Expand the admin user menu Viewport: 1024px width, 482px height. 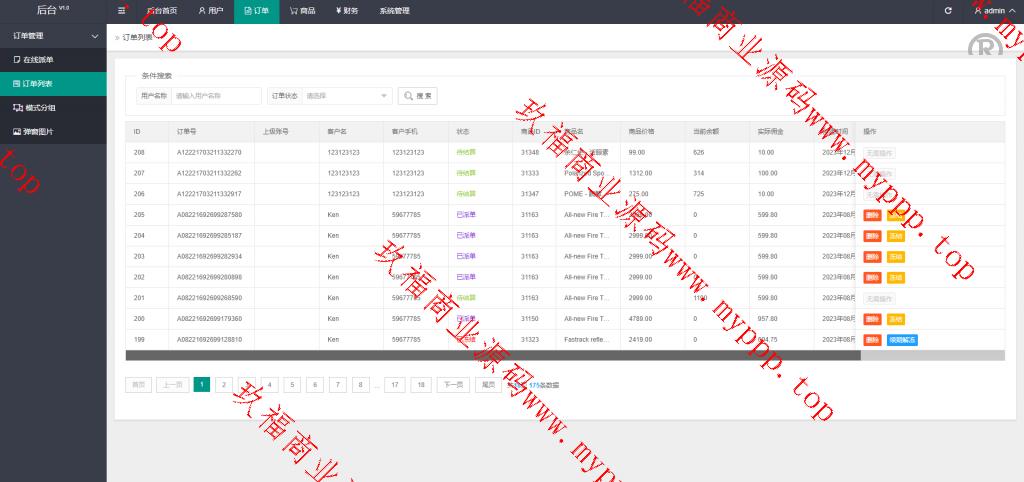click(x=993, y=11)
